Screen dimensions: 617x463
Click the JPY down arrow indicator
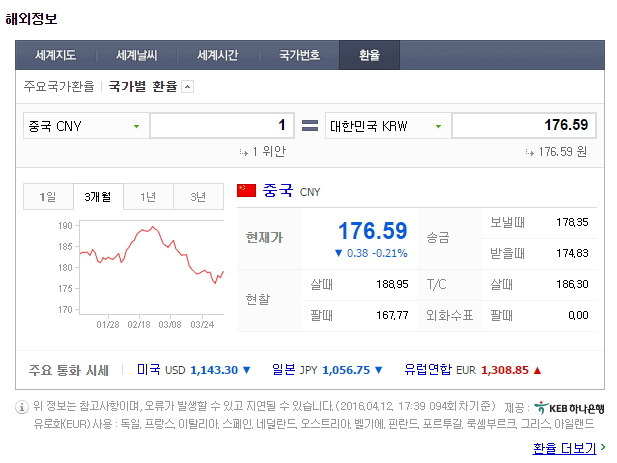click(379, 370)
